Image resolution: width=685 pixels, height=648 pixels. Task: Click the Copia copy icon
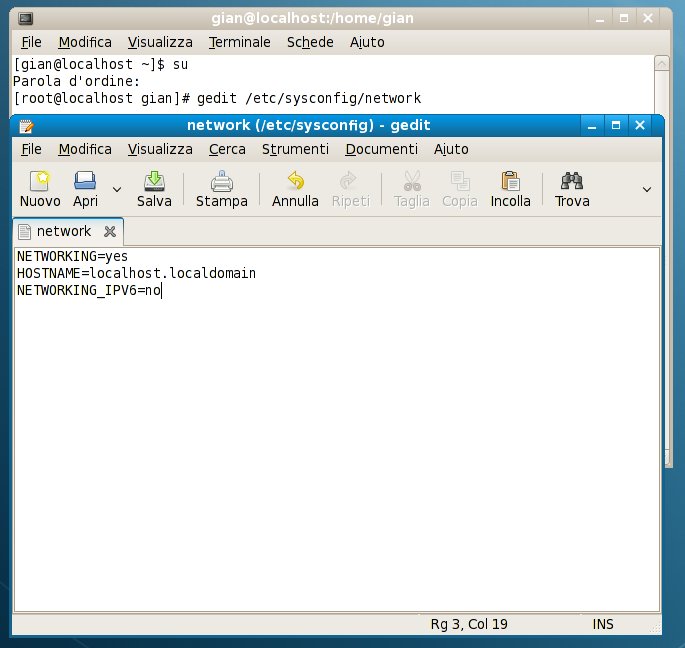coord(460,181)
